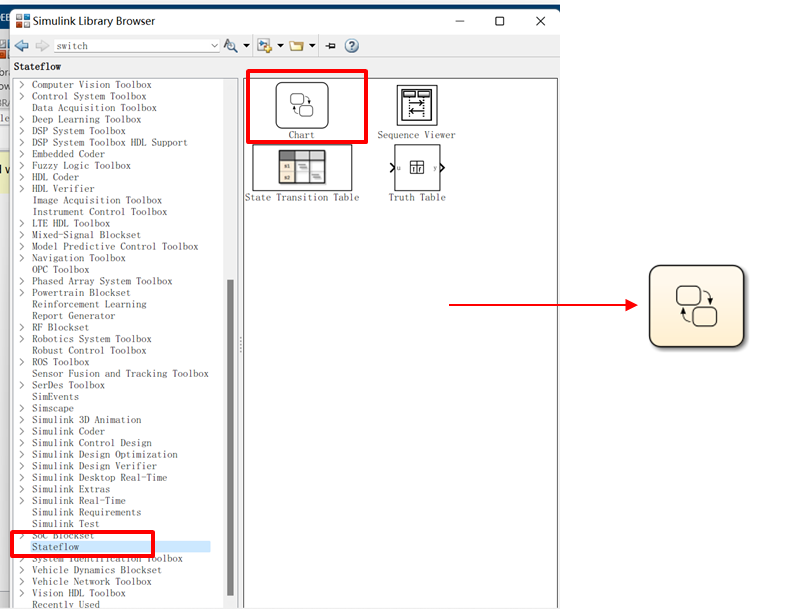
Task: Select Simulink Design Optimization in tree
Action: 104,455
